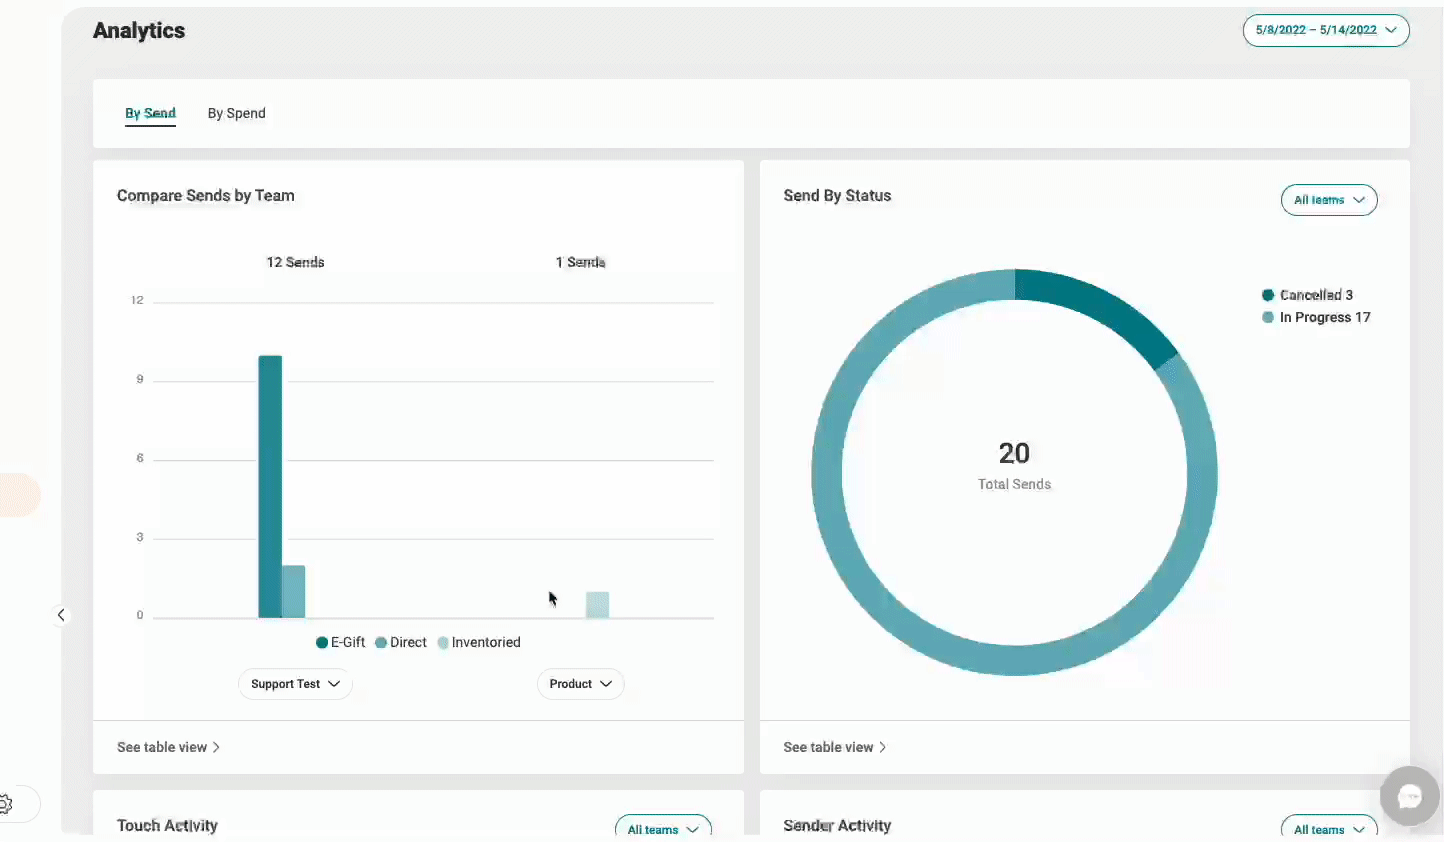The width and height of the screenshot is (1444, 842).
Task: Toggle the Cancelled 3 legend entry
Action: [x=1307, y=295]
